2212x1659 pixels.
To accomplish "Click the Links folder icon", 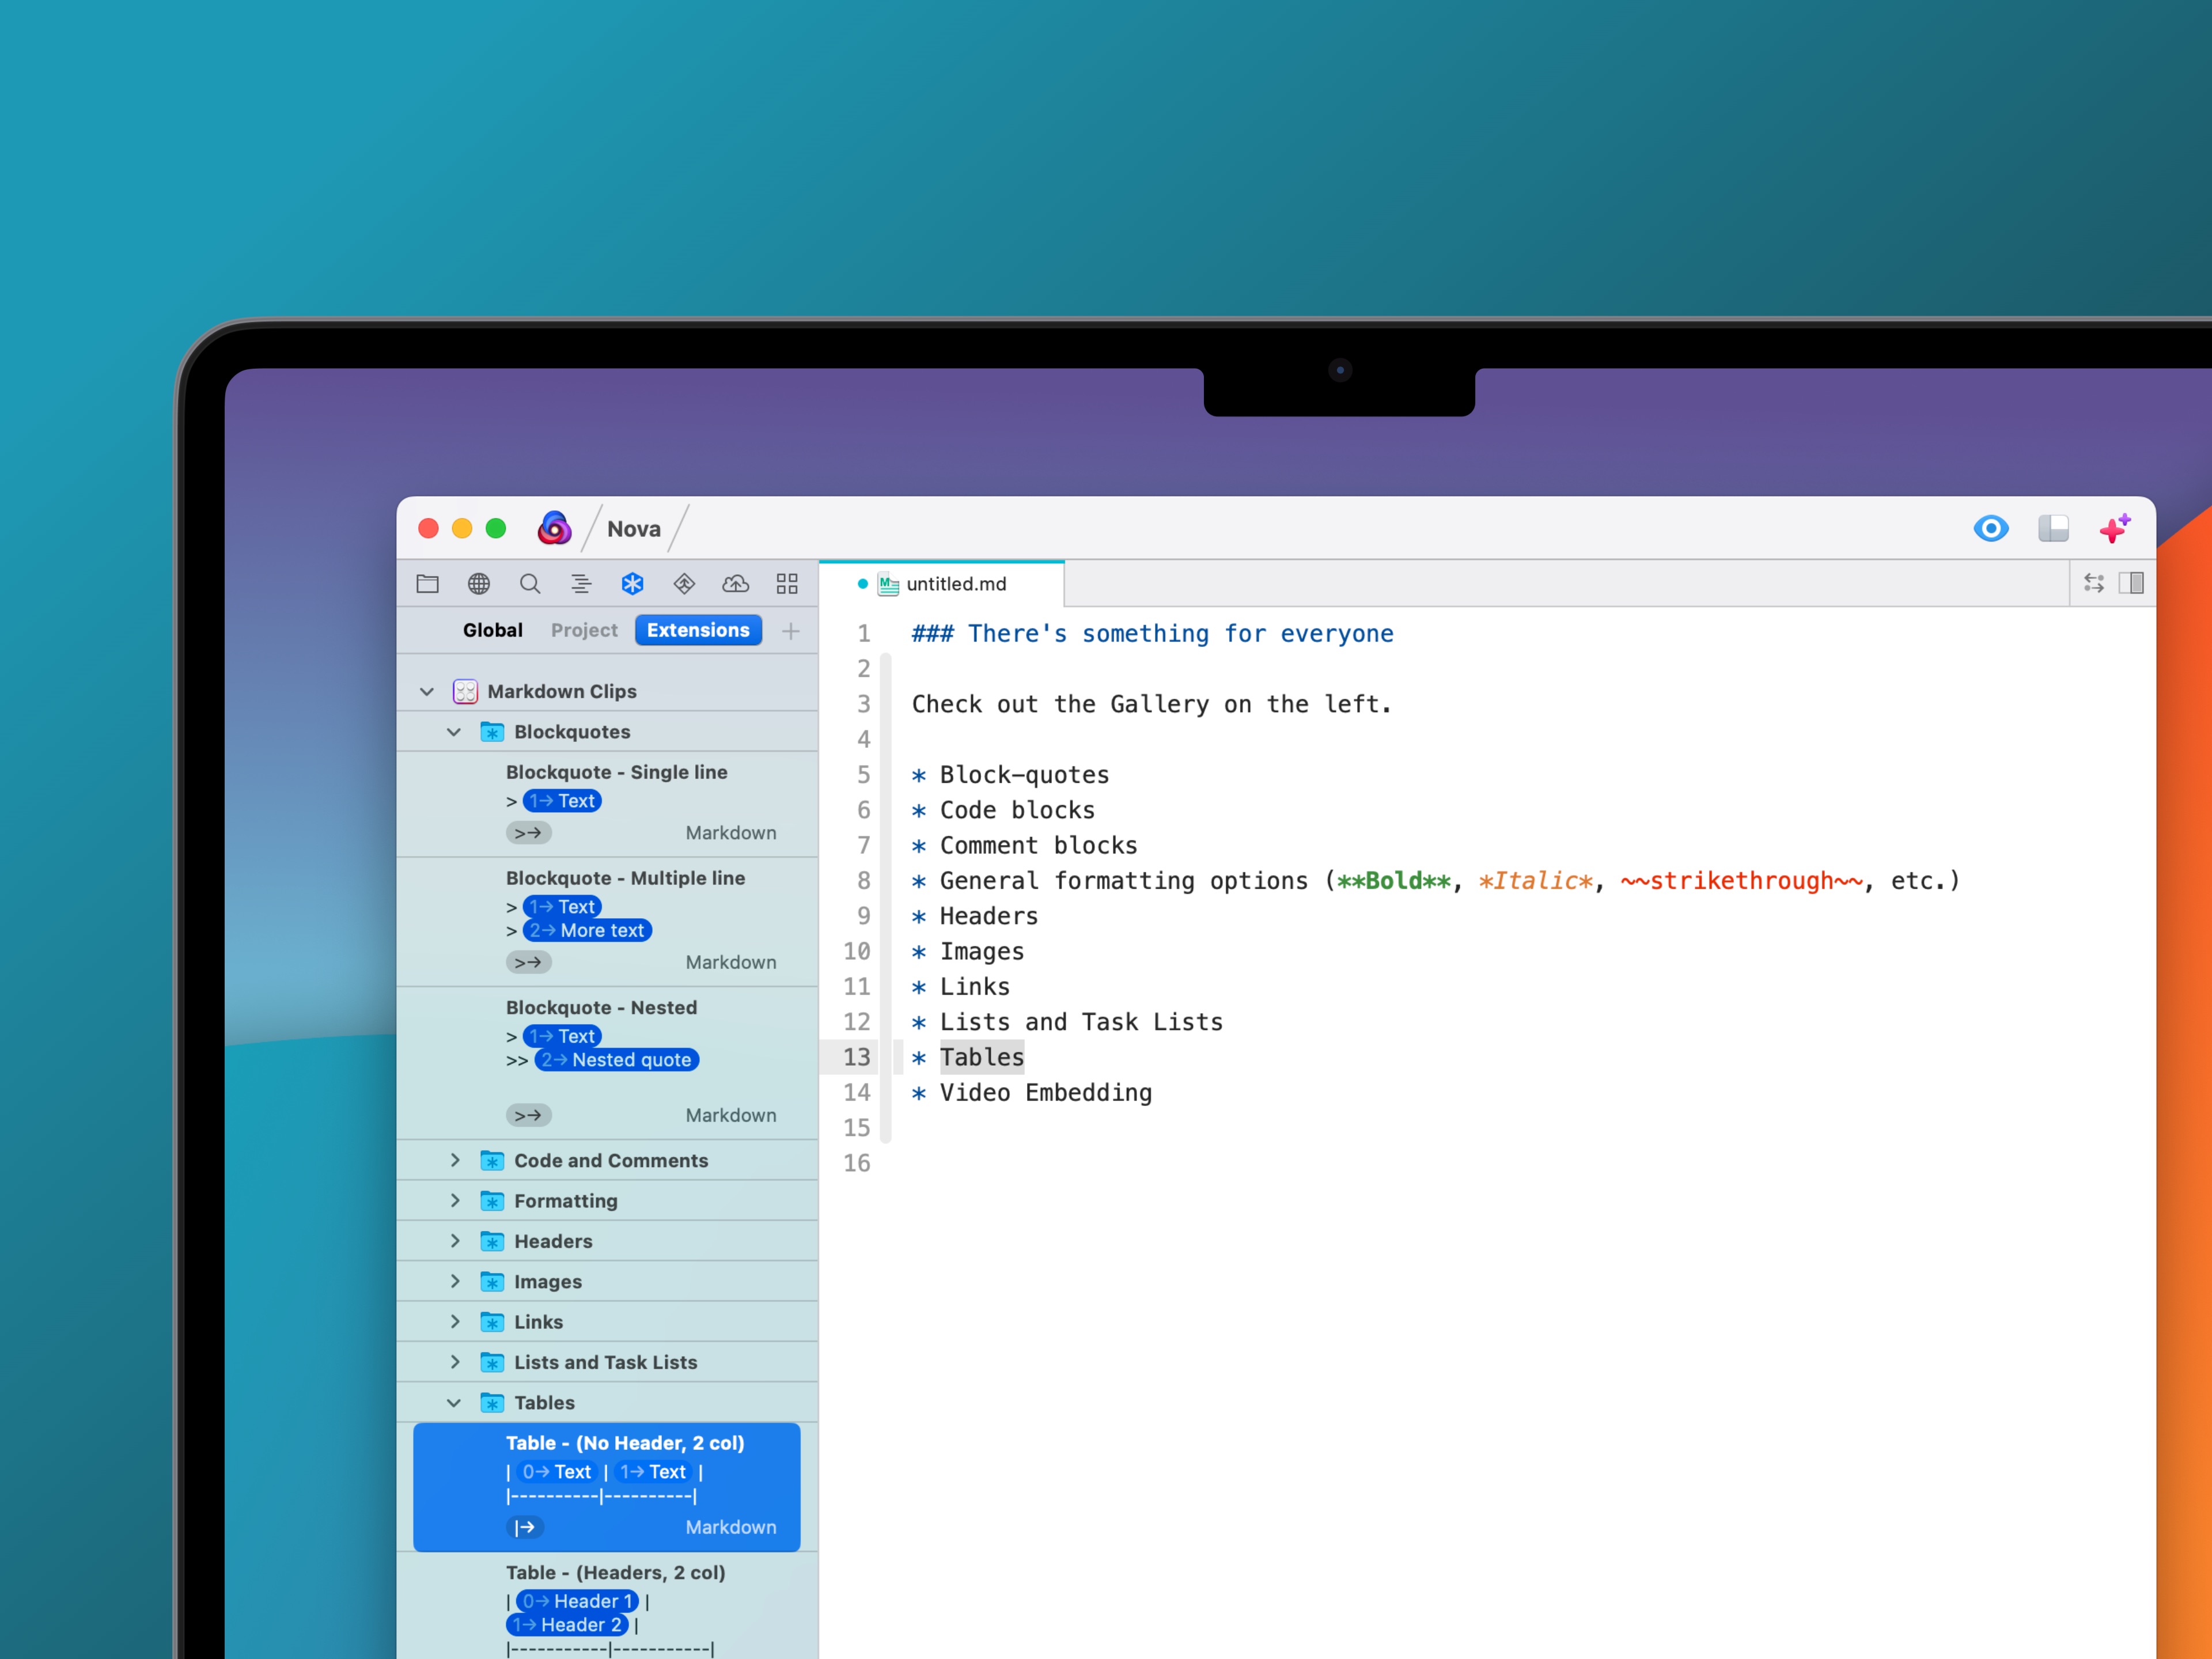I will coord(492,1322).
